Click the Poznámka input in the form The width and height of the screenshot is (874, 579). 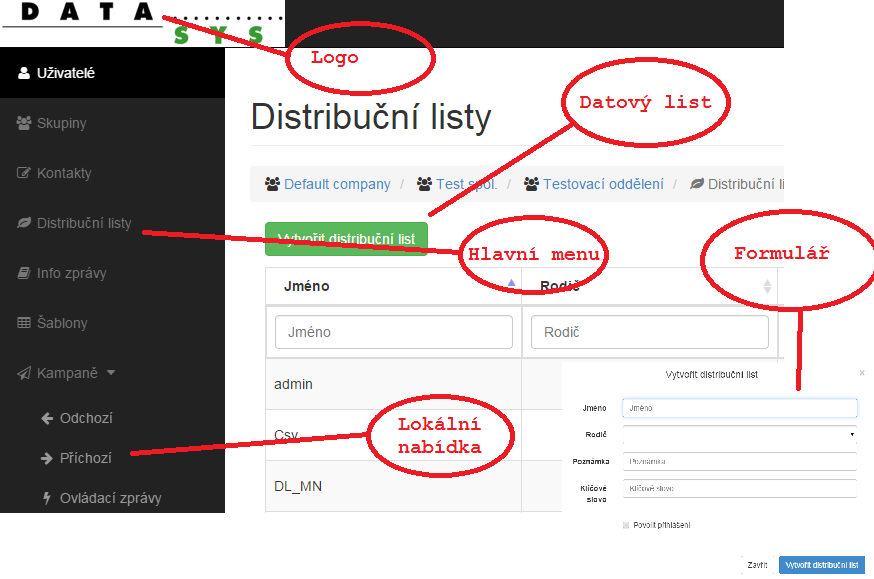[739, 461]
